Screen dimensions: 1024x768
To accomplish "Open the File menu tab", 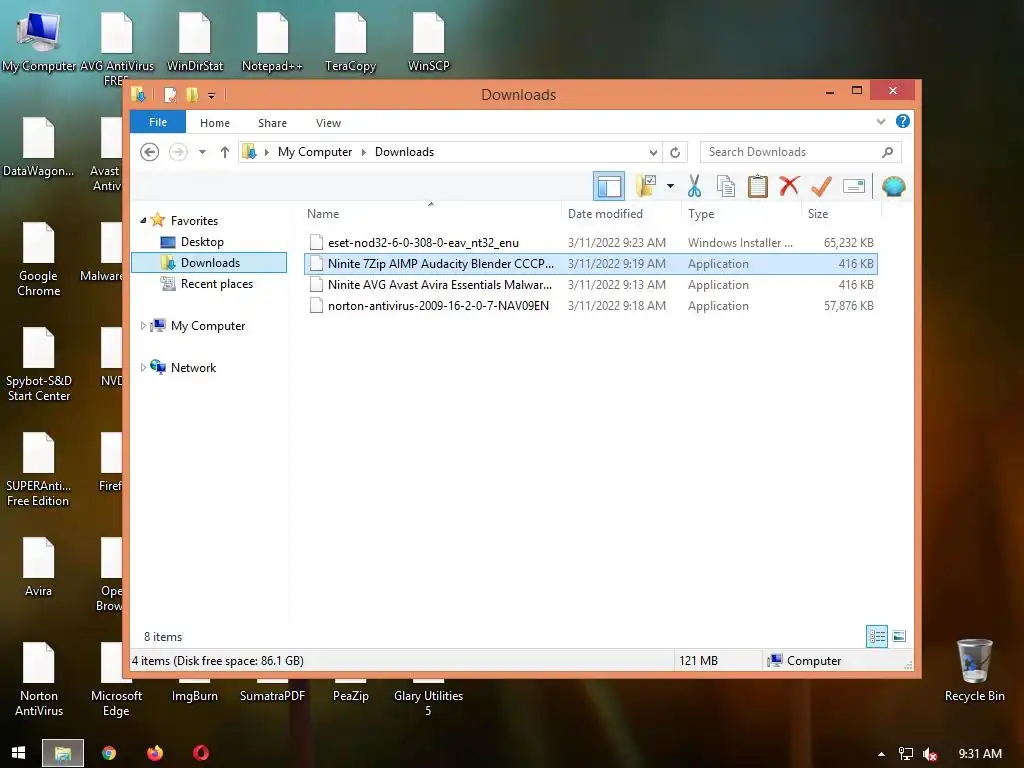I will 158,122.
